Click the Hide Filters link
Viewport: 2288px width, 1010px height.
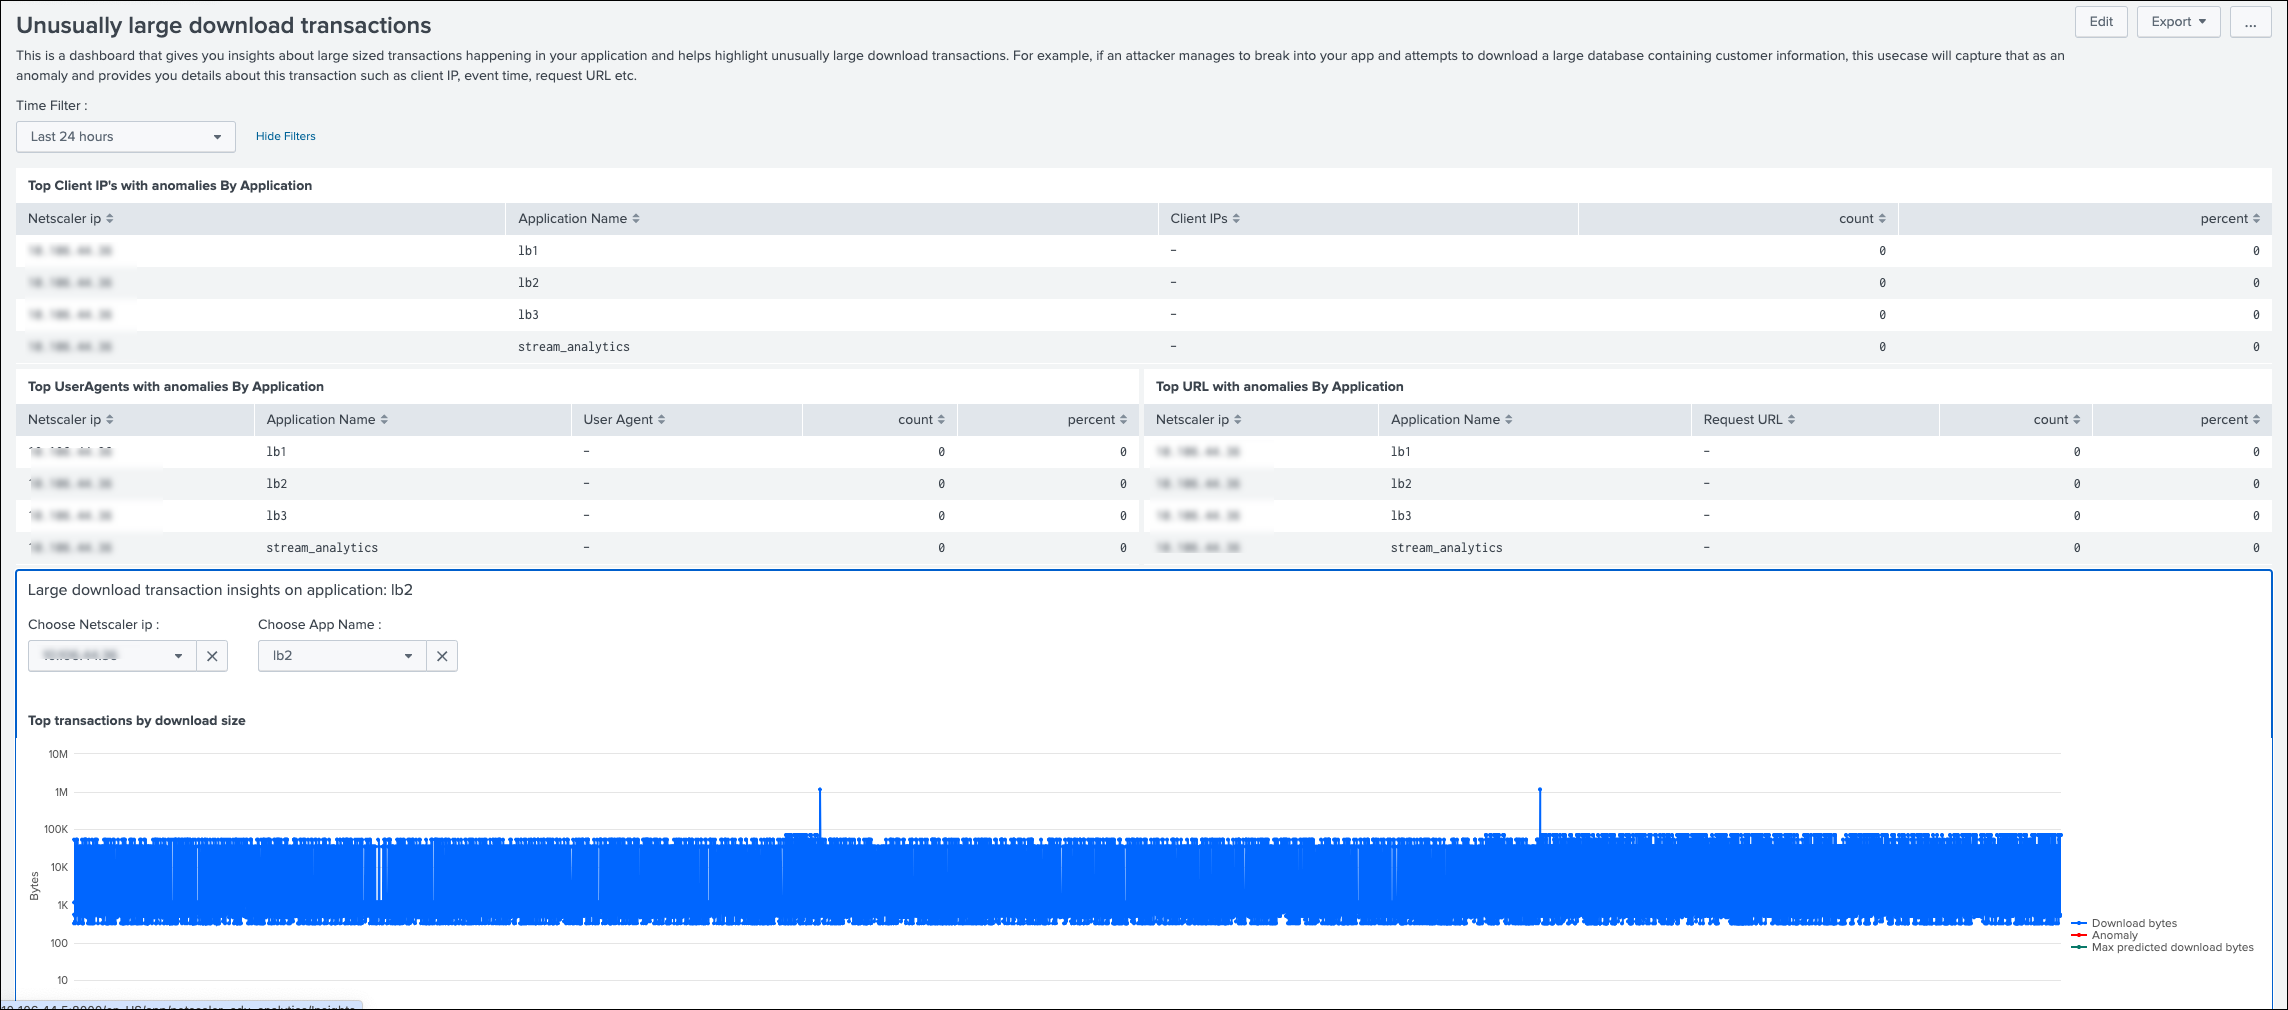[x=285, y=137]
